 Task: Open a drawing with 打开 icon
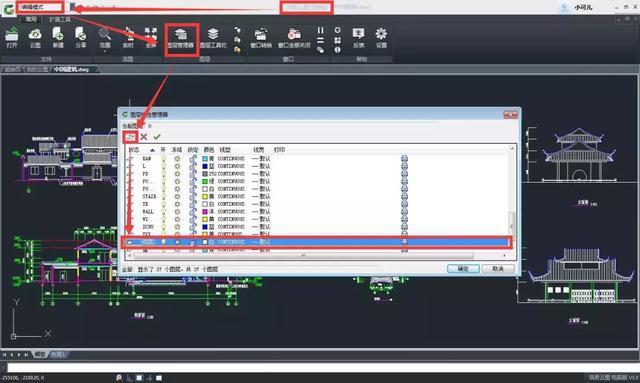pyautogui.click(x=12, y=38)
